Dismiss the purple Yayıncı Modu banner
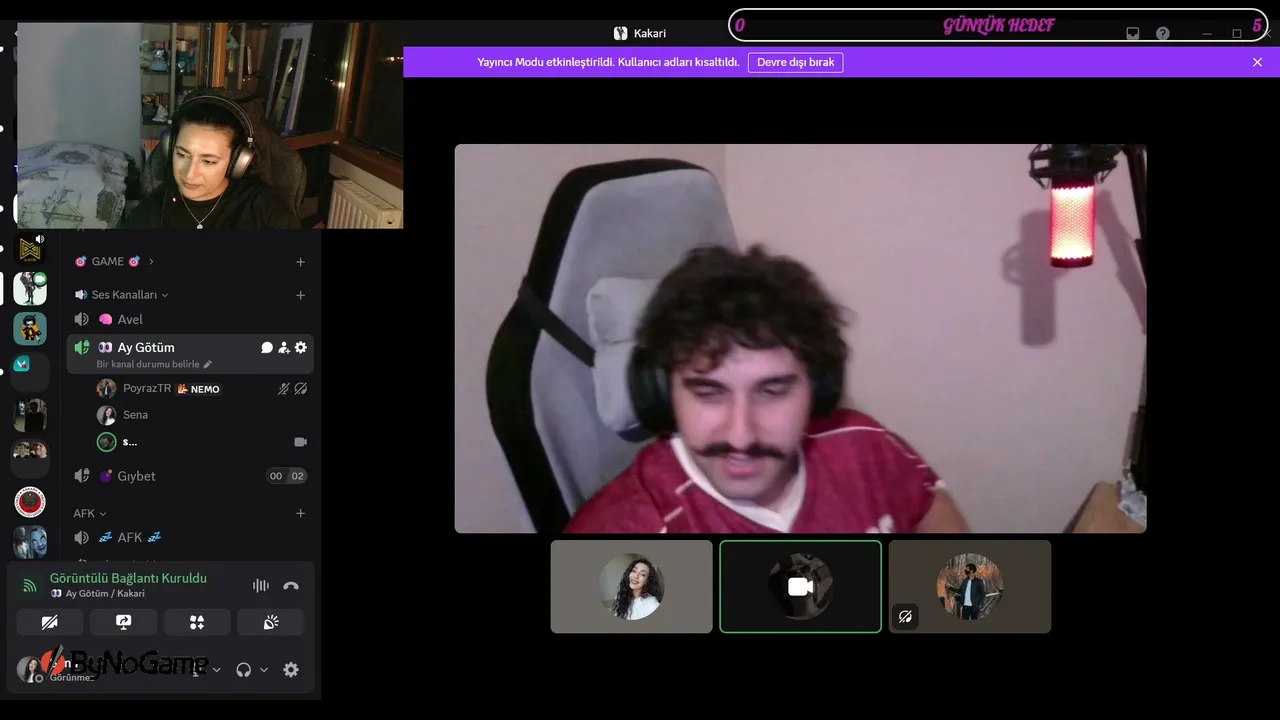 (x=1257, y=62)
